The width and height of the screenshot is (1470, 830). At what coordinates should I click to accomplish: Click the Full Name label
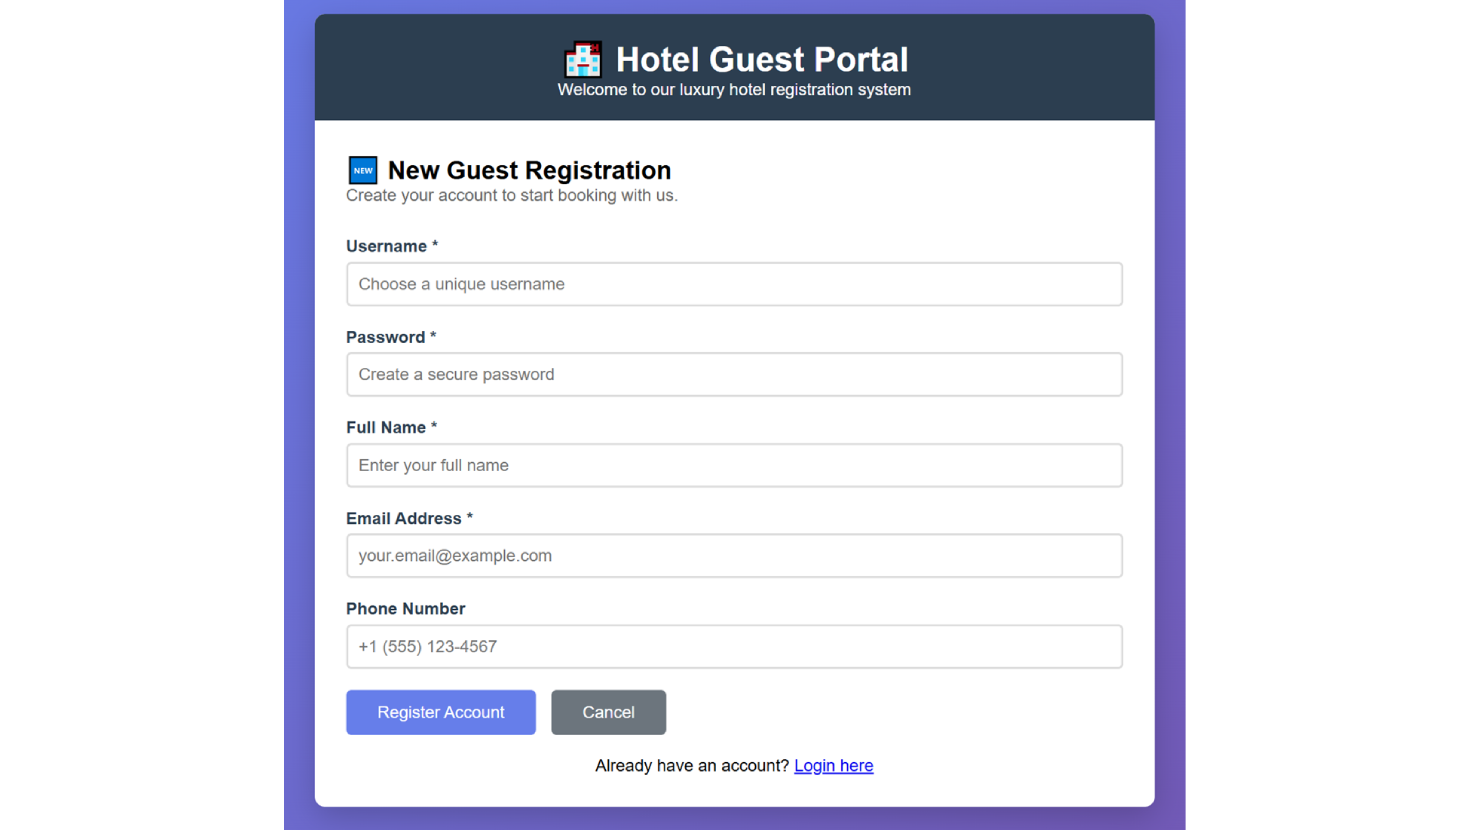pos(386,427)
